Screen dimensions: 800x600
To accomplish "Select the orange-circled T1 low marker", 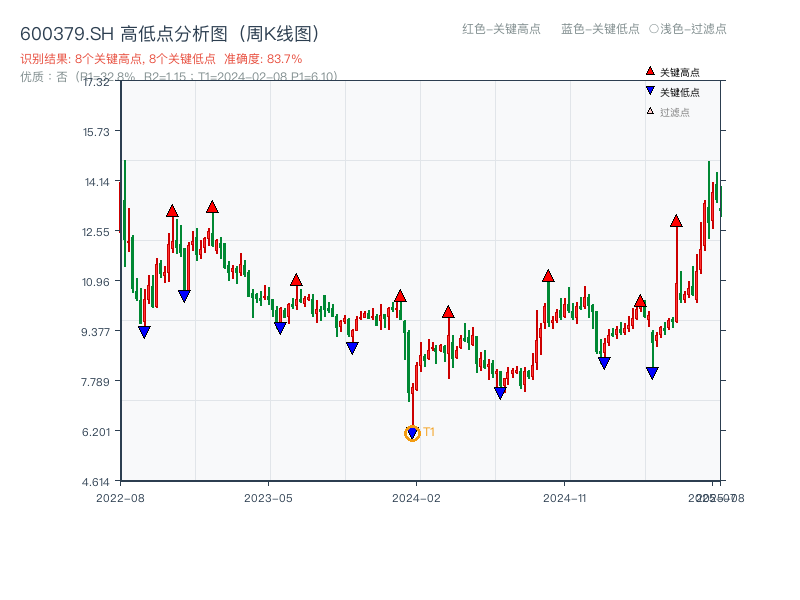I will coord(412,433).
